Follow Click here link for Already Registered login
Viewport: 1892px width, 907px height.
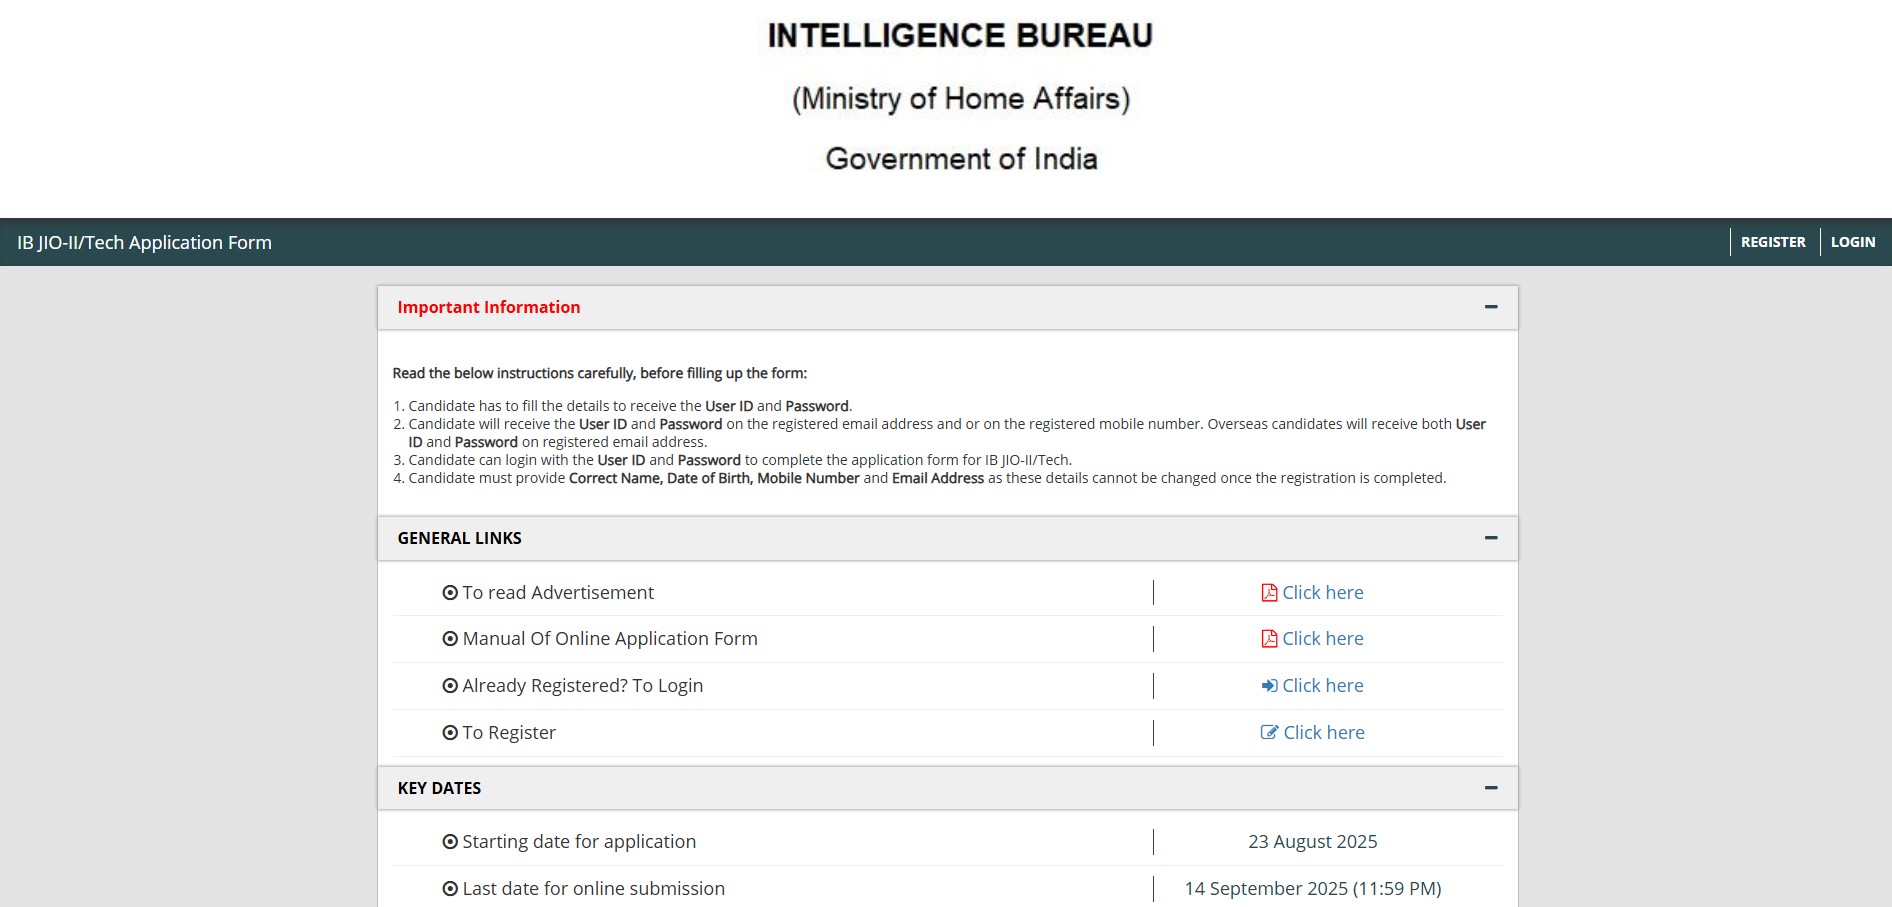coord(1322,685)
